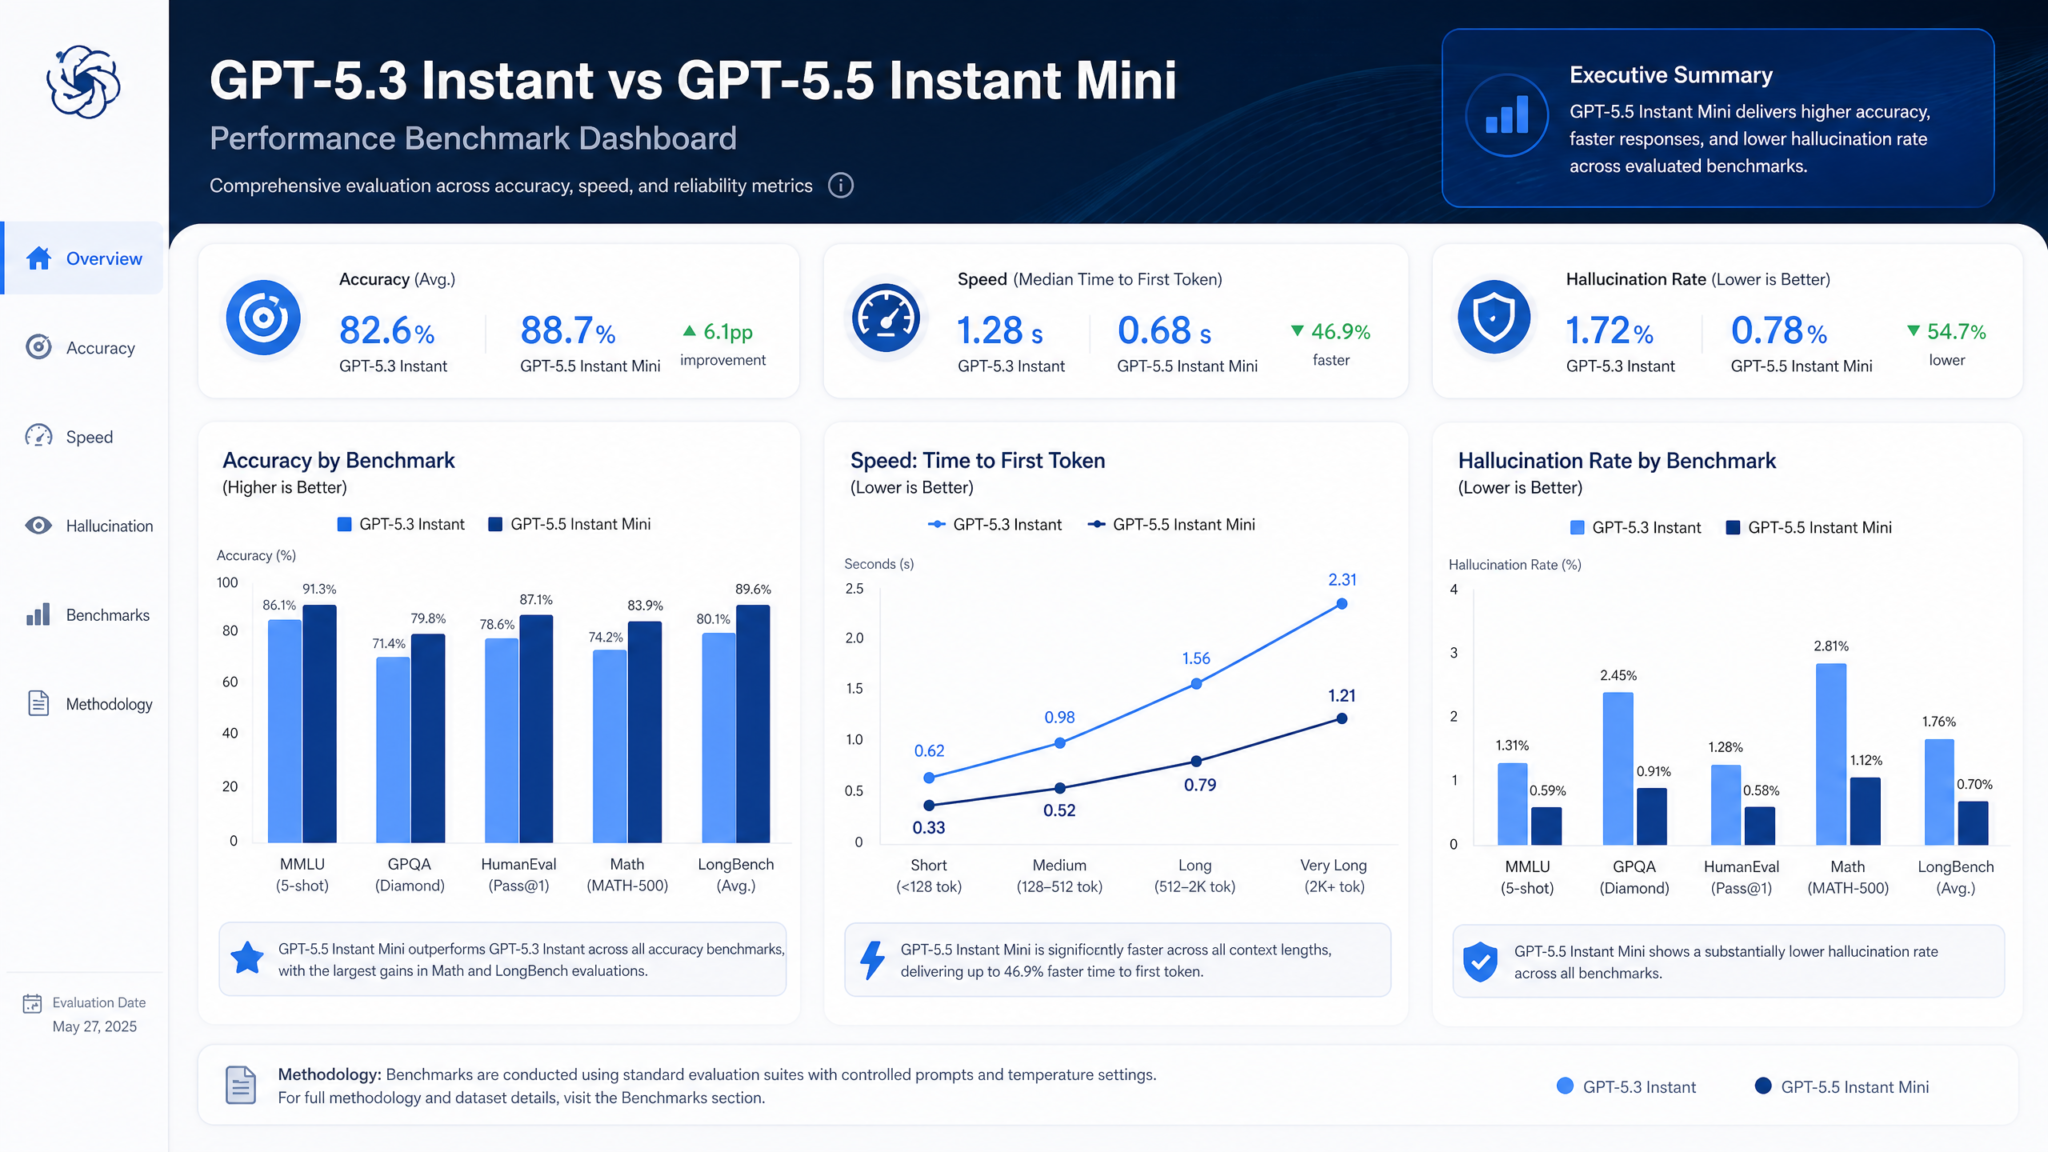Click the 88.7% accuracy value

tap(567, 330)
